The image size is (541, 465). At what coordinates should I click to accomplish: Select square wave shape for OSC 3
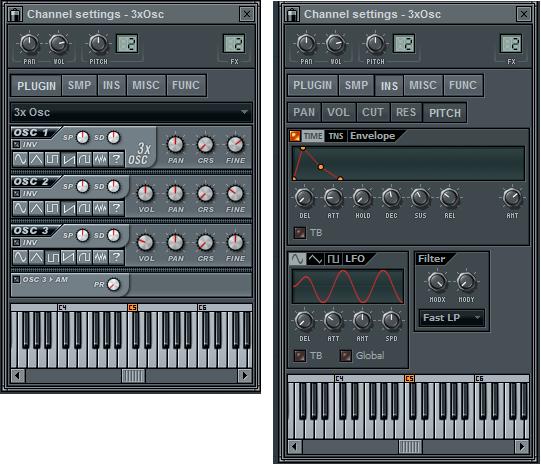click(52, 257)
